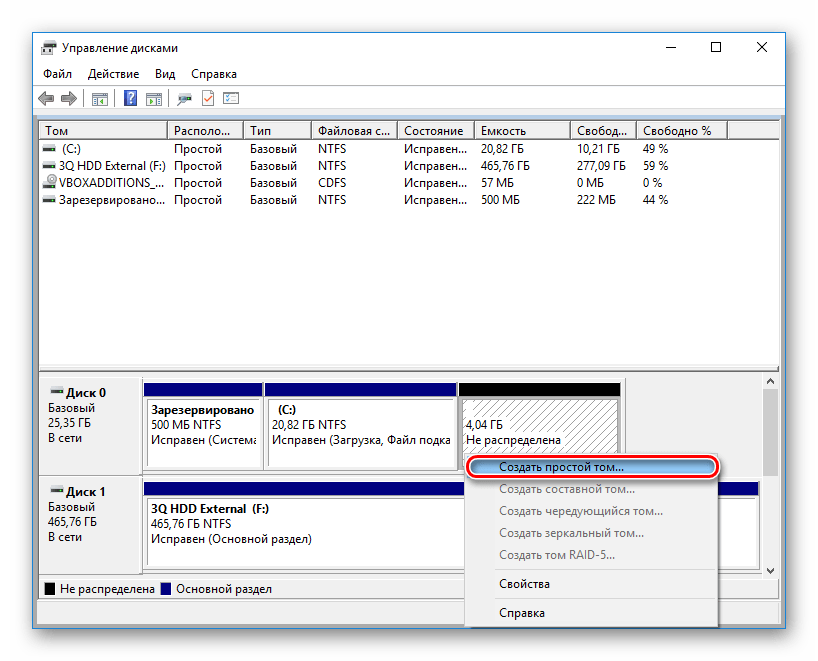Click the show/hide action pane icon

tap(154, 98)
